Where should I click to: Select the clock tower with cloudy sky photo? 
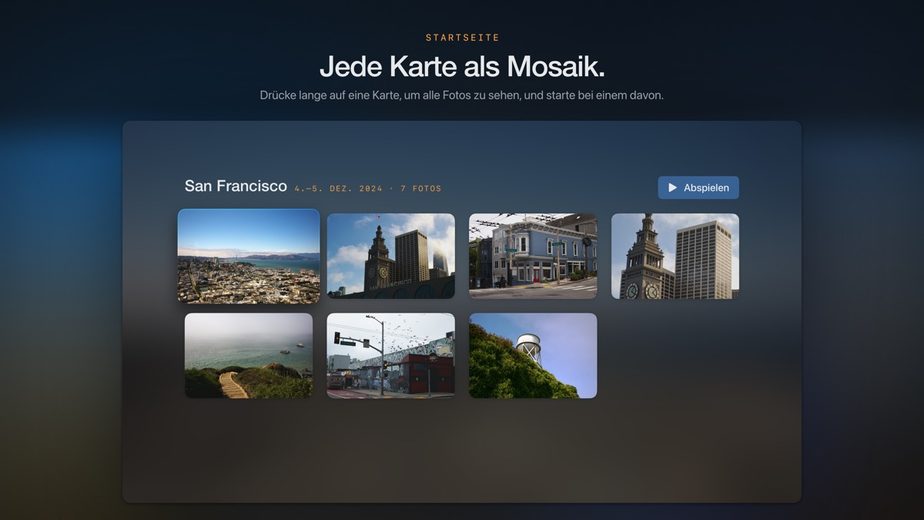391,256
